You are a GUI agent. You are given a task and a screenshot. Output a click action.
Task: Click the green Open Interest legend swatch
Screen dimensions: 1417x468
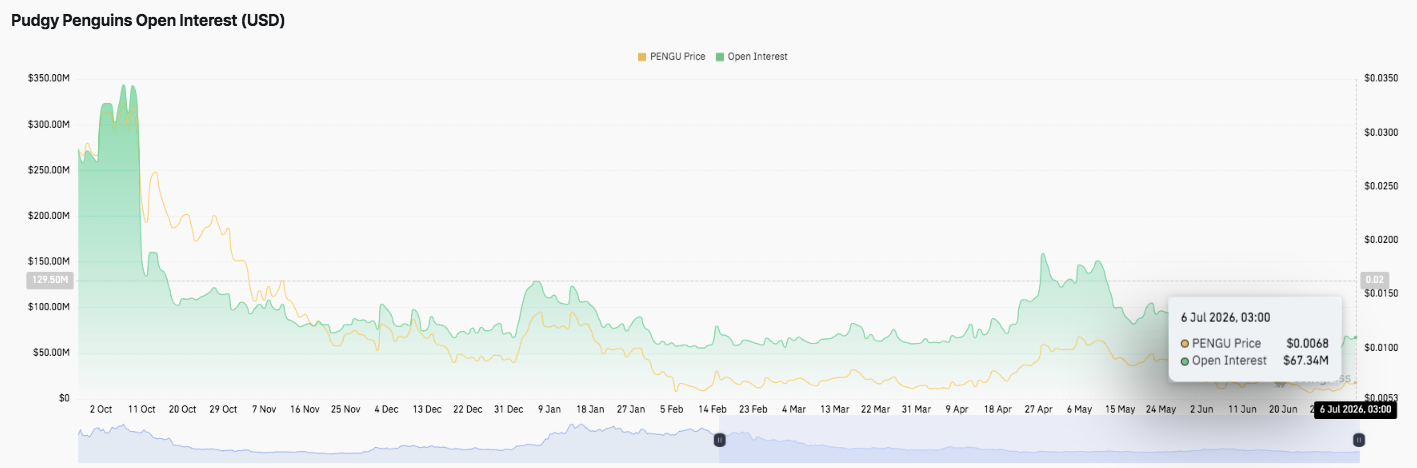coord(719,56)
